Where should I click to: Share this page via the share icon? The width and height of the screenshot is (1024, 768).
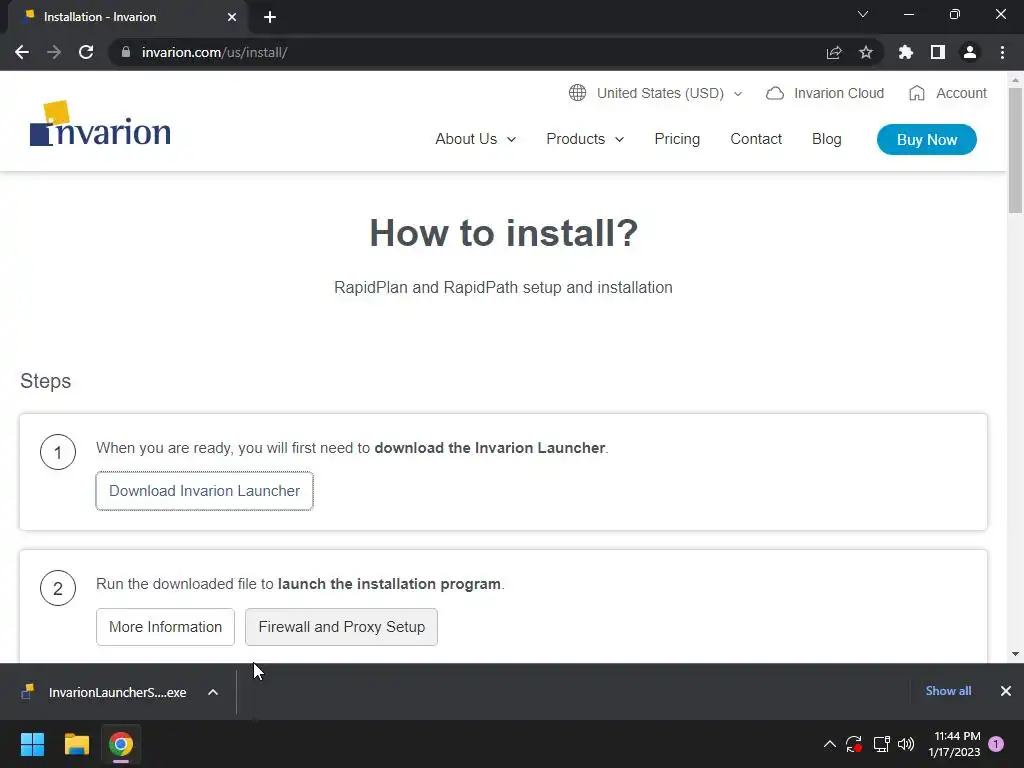click(834, 52)
